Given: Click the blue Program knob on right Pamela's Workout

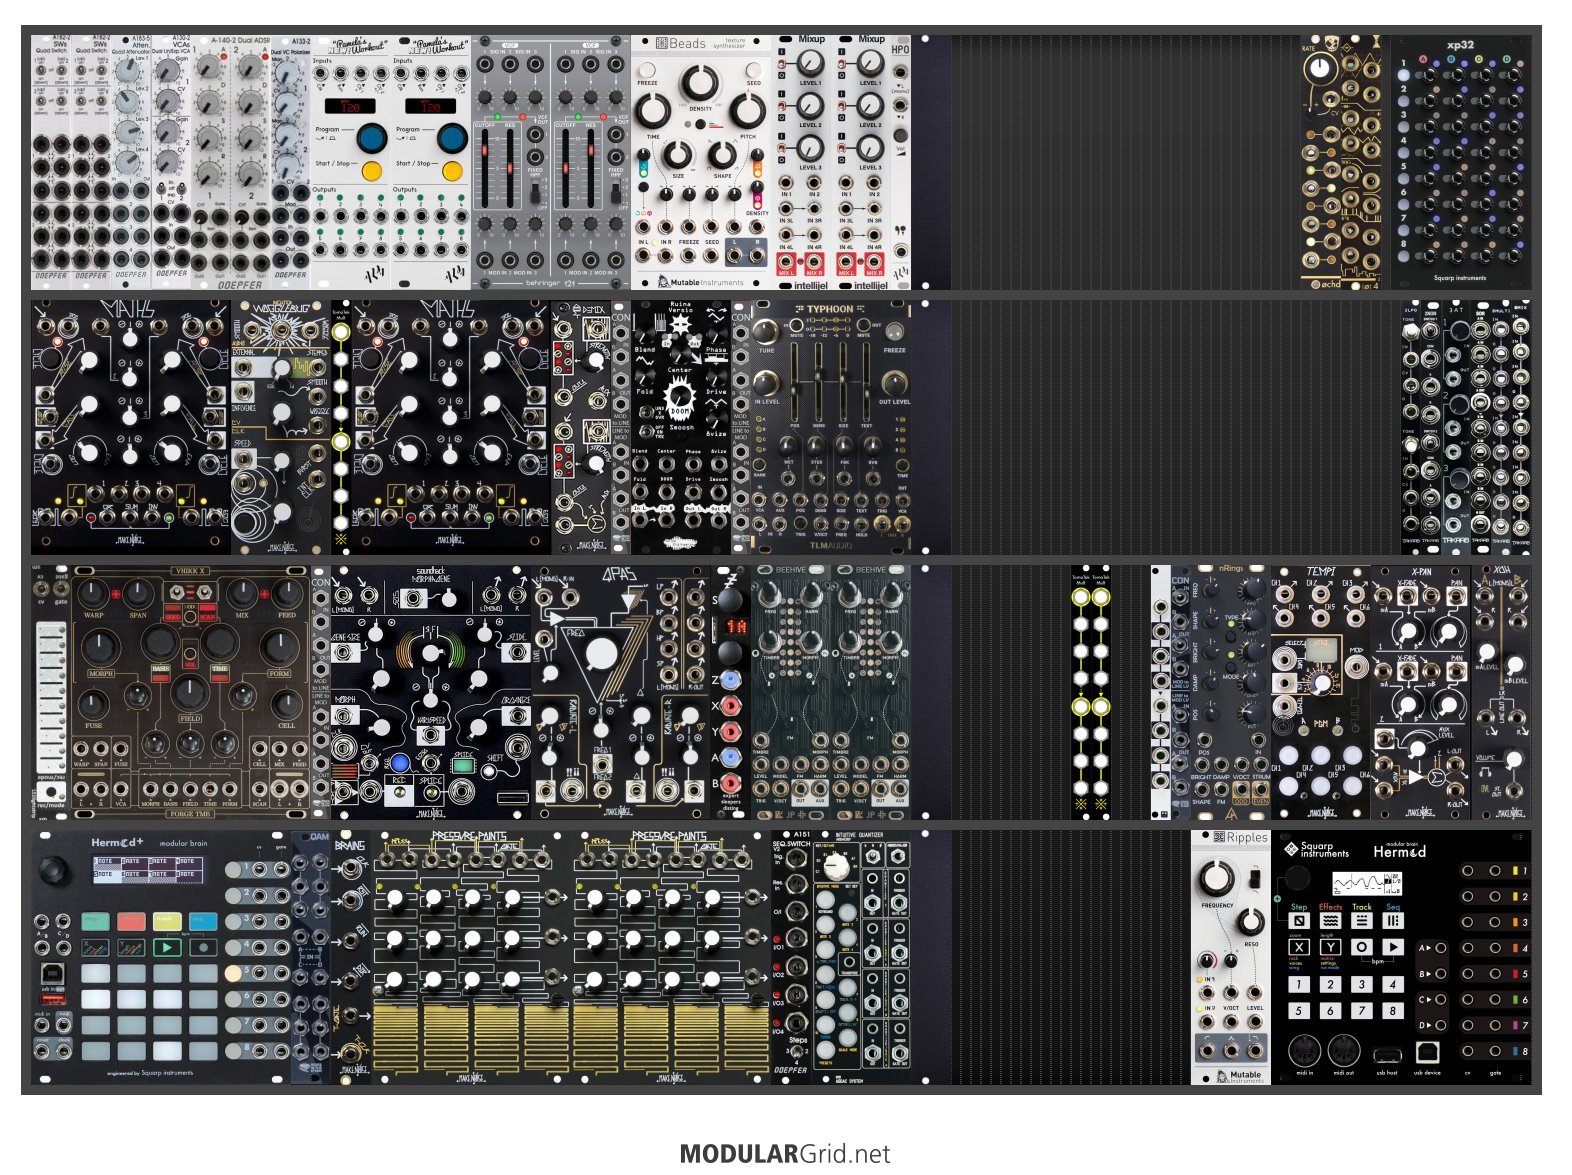Looking at the screenshot, I should pyautogui.click(x=452, y=138).
